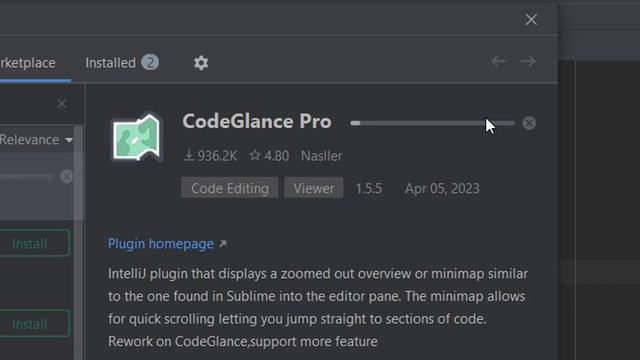Click the 4.80 star rating

coord(269,156)
